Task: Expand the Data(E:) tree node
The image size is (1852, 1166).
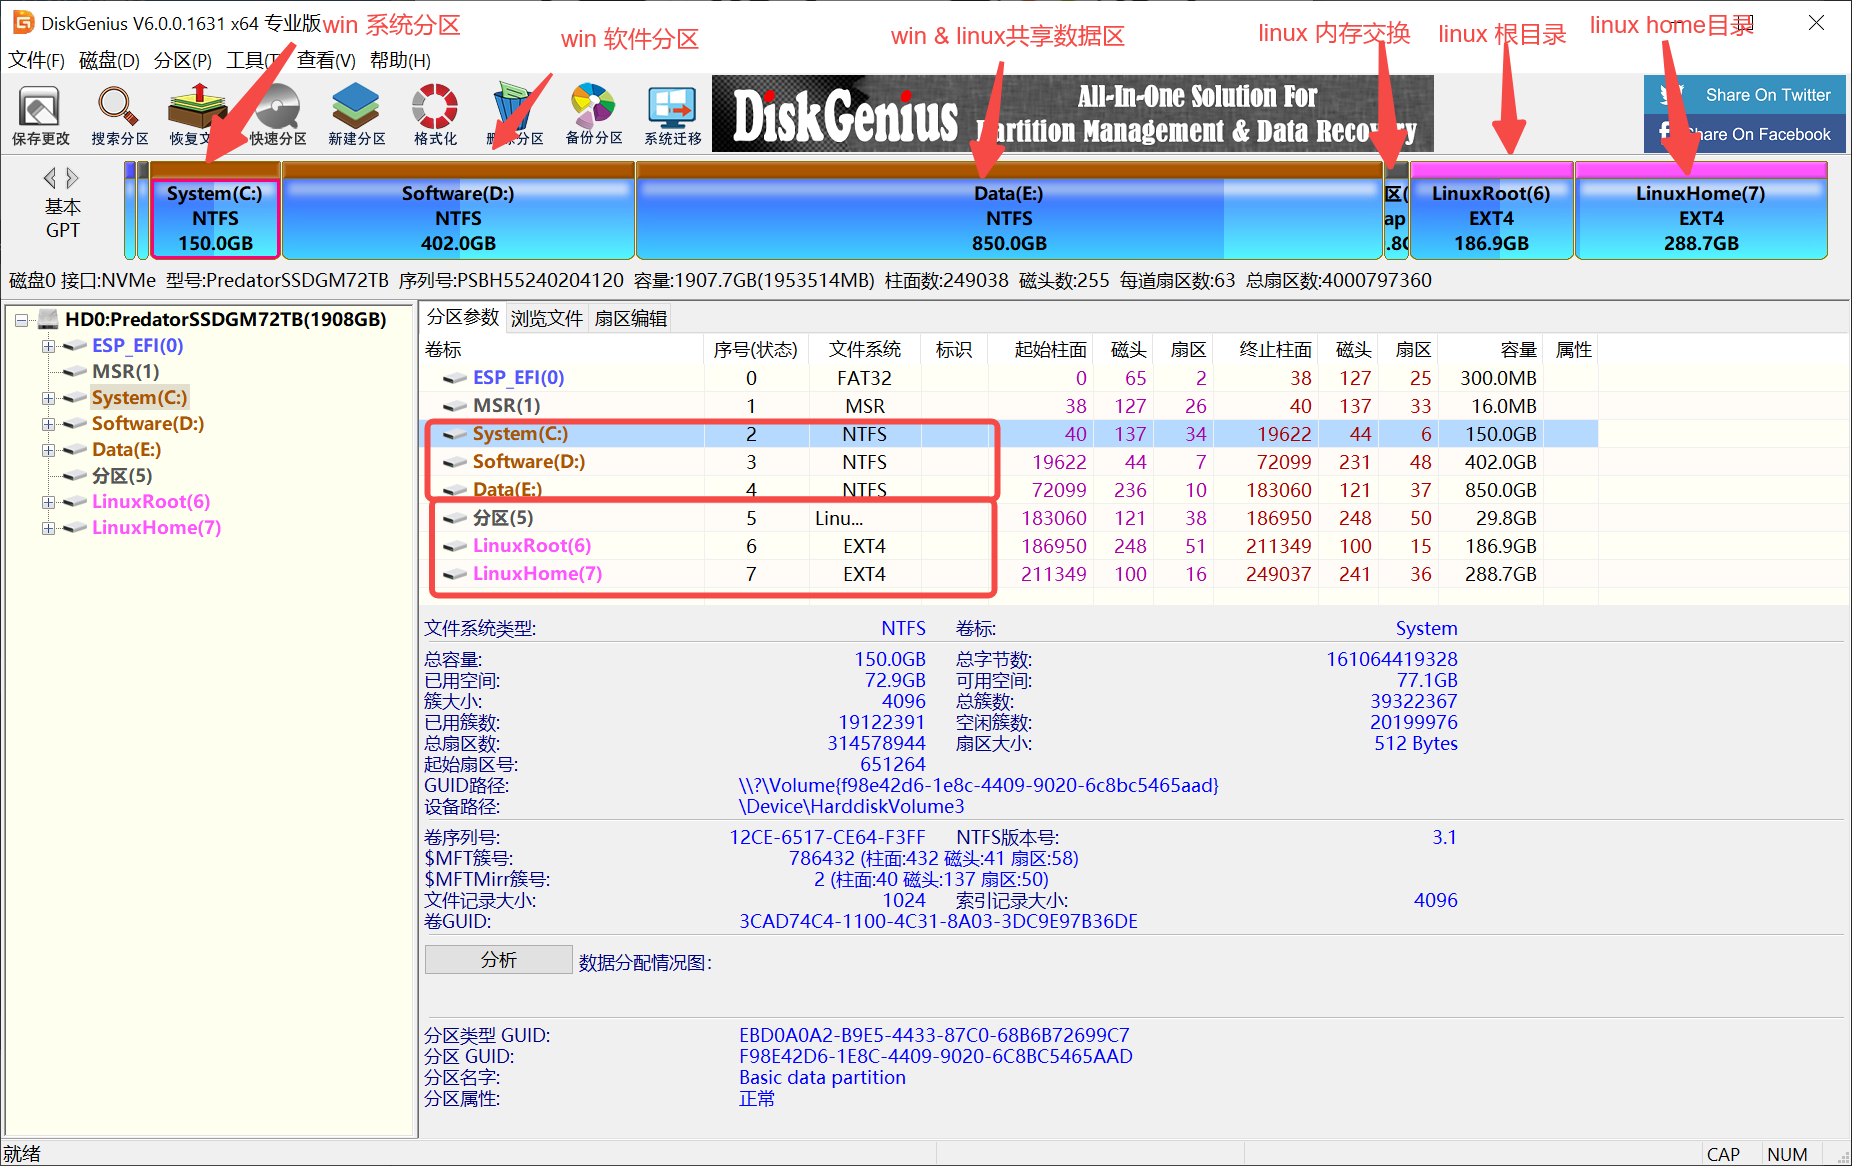Action: (x=48, y=450)
